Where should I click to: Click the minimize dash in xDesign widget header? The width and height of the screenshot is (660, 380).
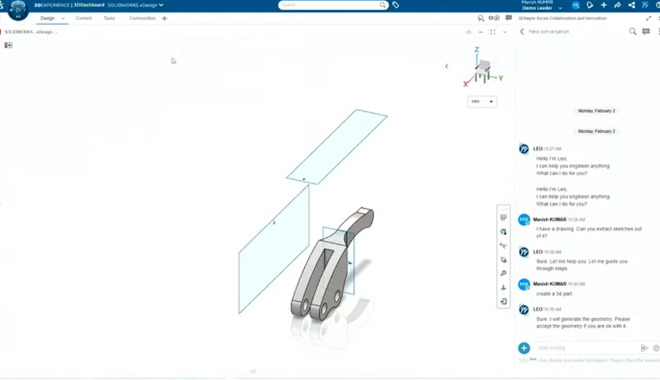click(481, 32)
